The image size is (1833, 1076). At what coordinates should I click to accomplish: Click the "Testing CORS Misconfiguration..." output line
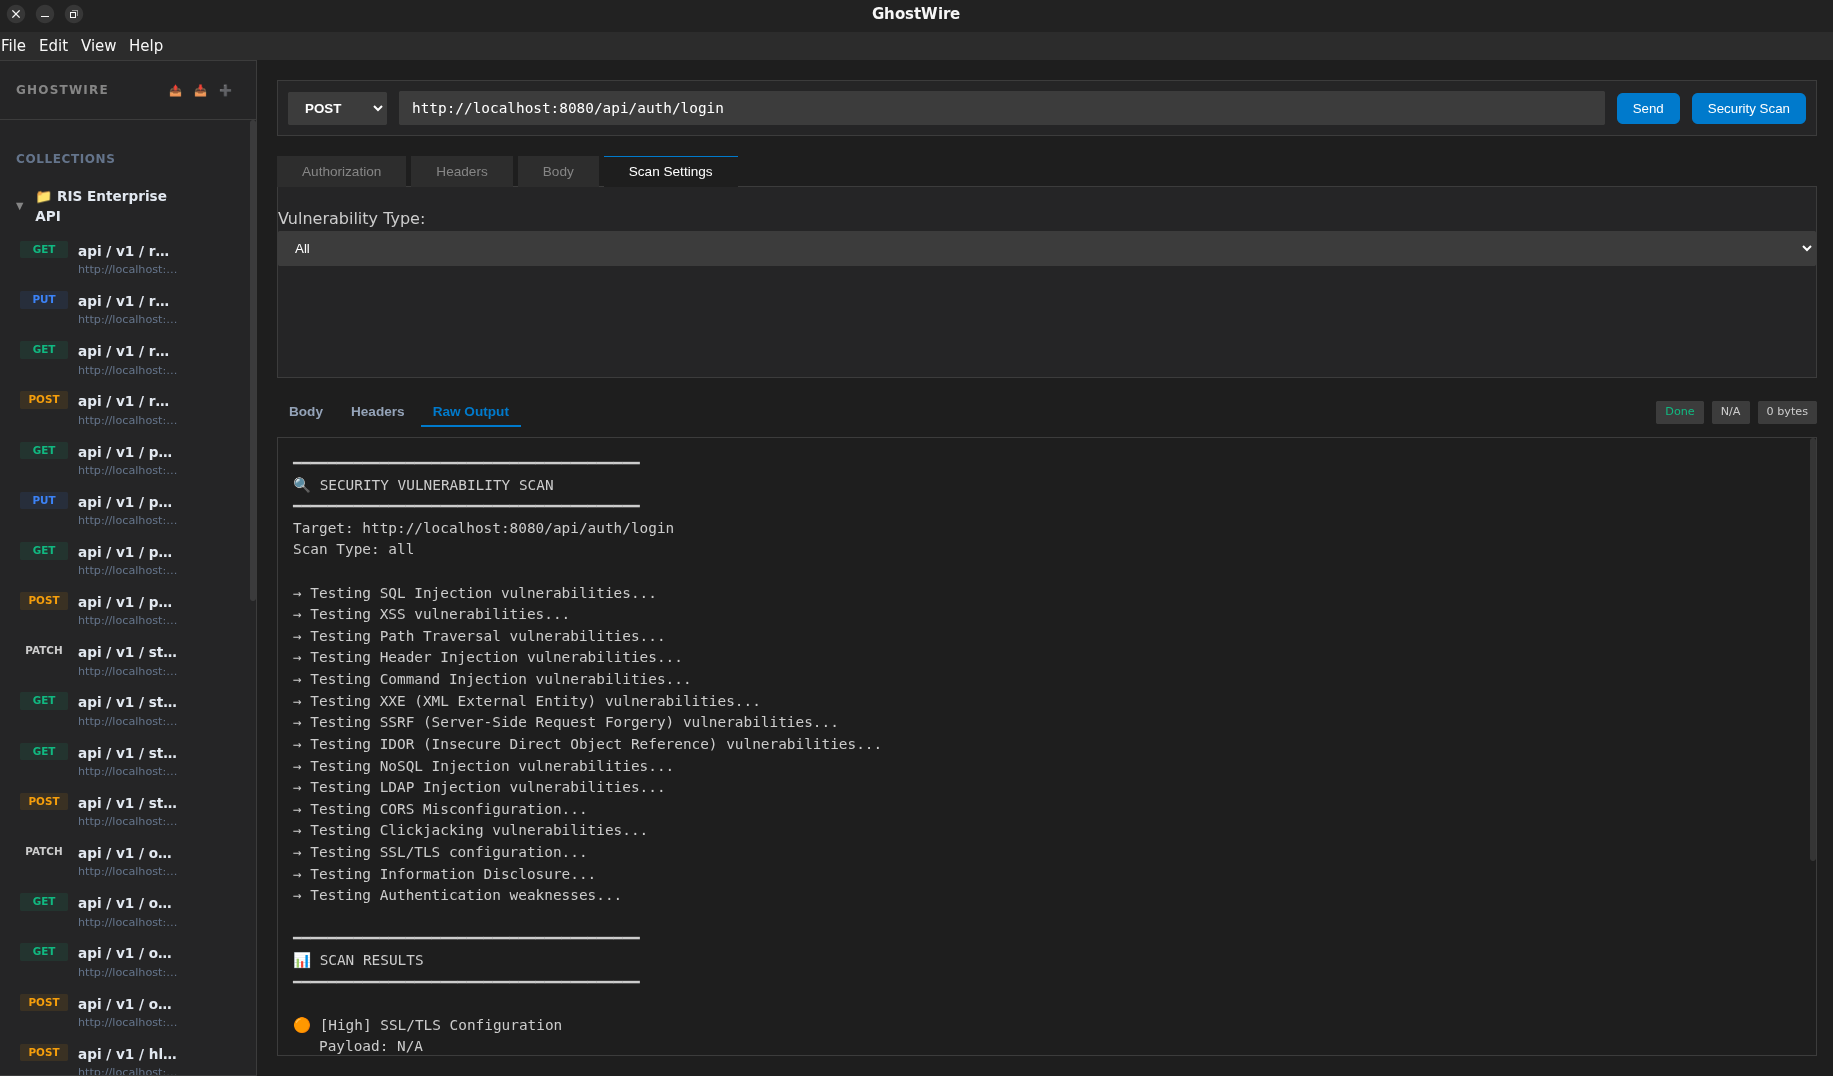[440, 809]
